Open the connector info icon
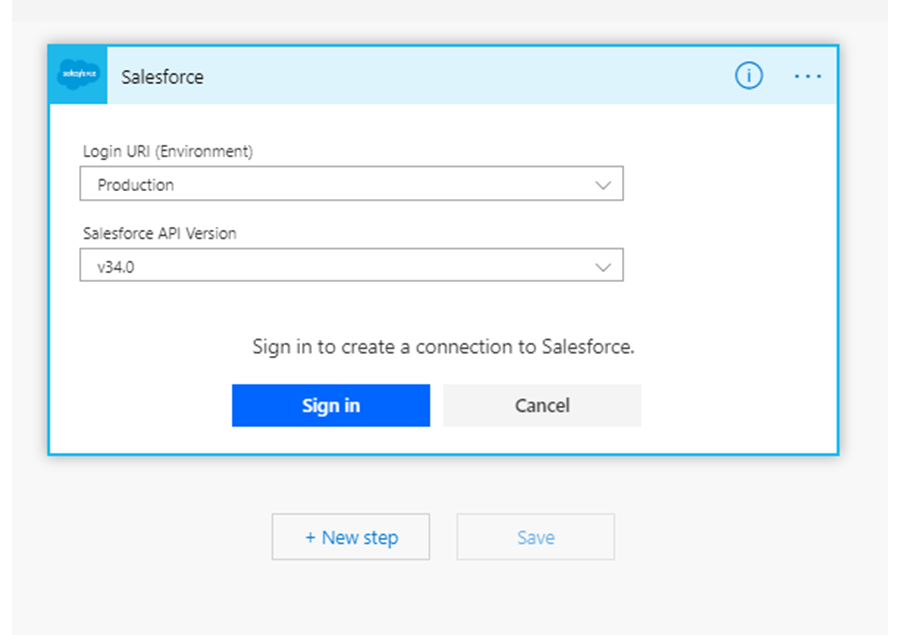This screenshot has width=900, height=635. point(748,76)
